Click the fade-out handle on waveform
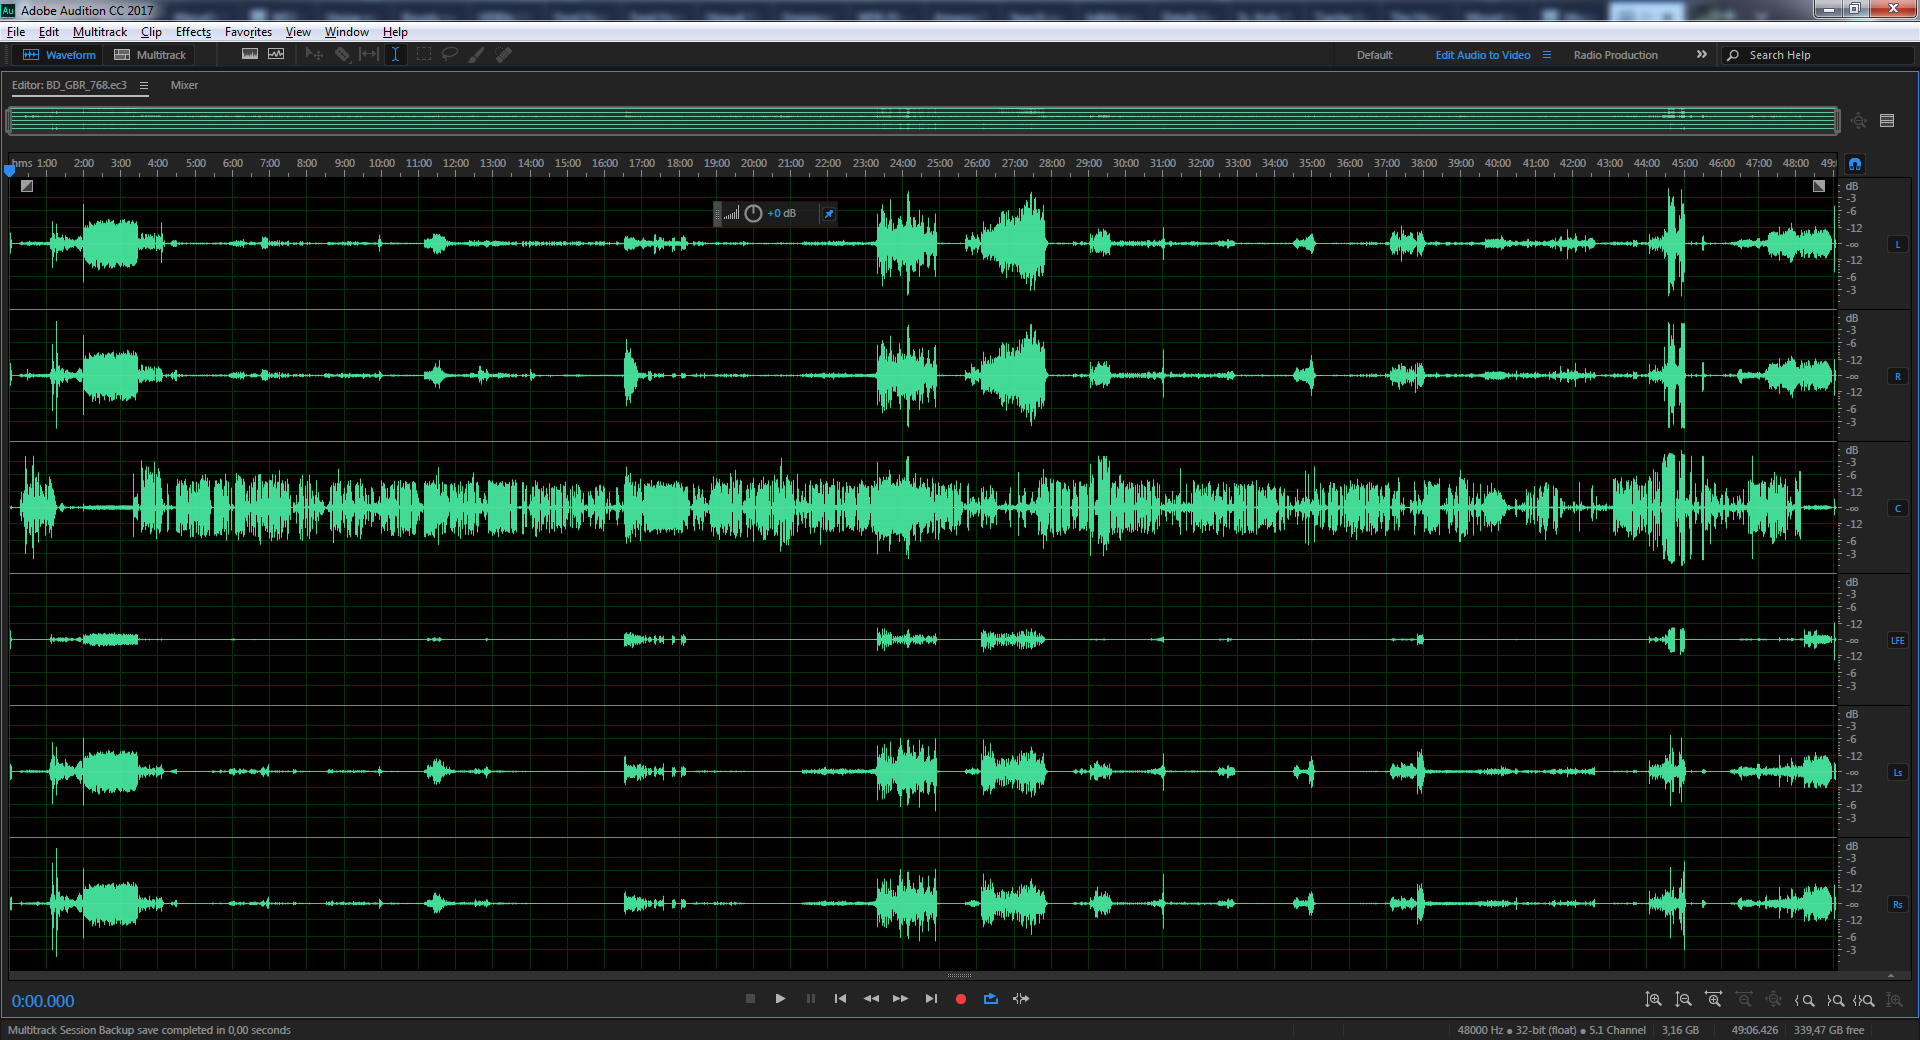1920x1040 pixels. 1819,186
